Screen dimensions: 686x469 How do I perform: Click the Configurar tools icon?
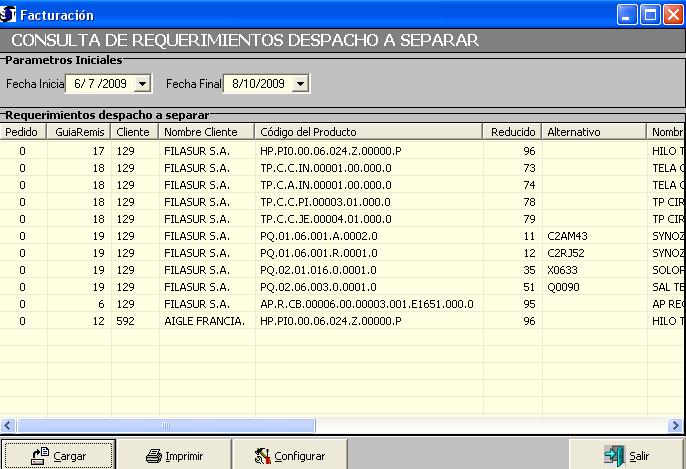coord(264,456)
